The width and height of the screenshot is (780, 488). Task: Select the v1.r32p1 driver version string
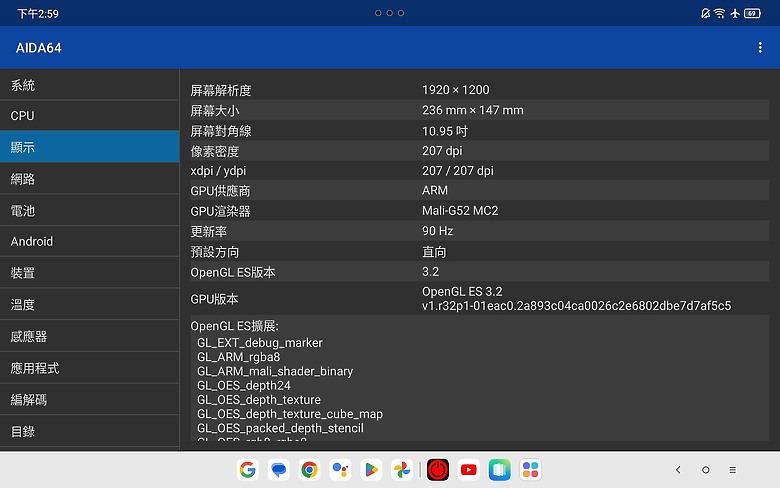pyautogui.click(x=577, y=306)
